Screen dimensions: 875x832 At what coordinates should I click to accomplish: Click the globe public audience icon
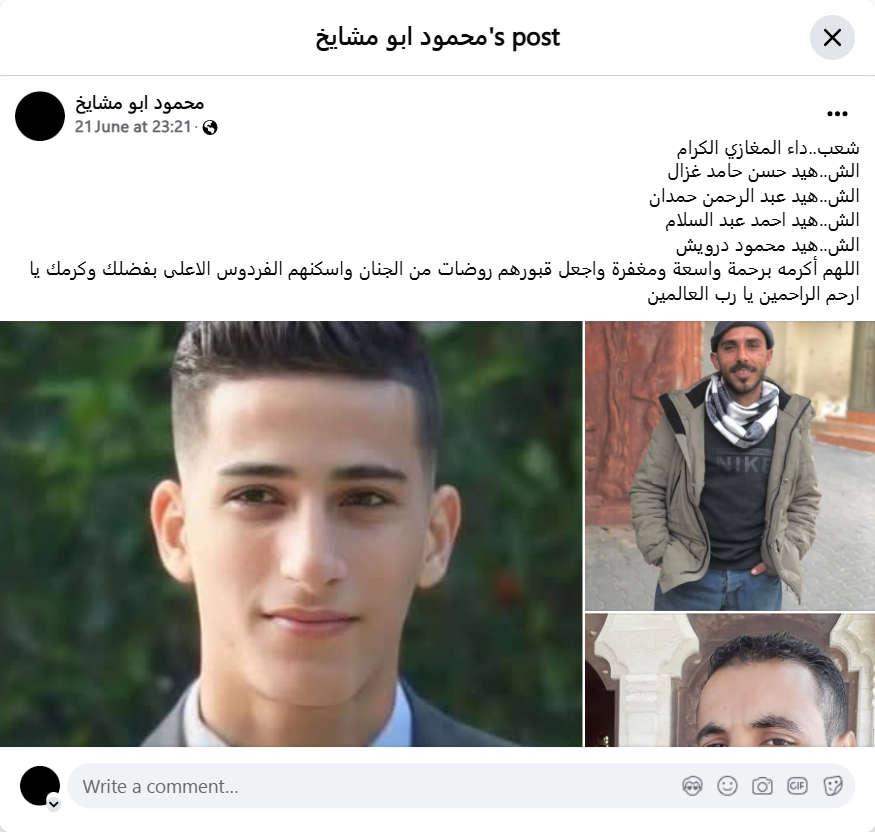[x=210, y=128]
